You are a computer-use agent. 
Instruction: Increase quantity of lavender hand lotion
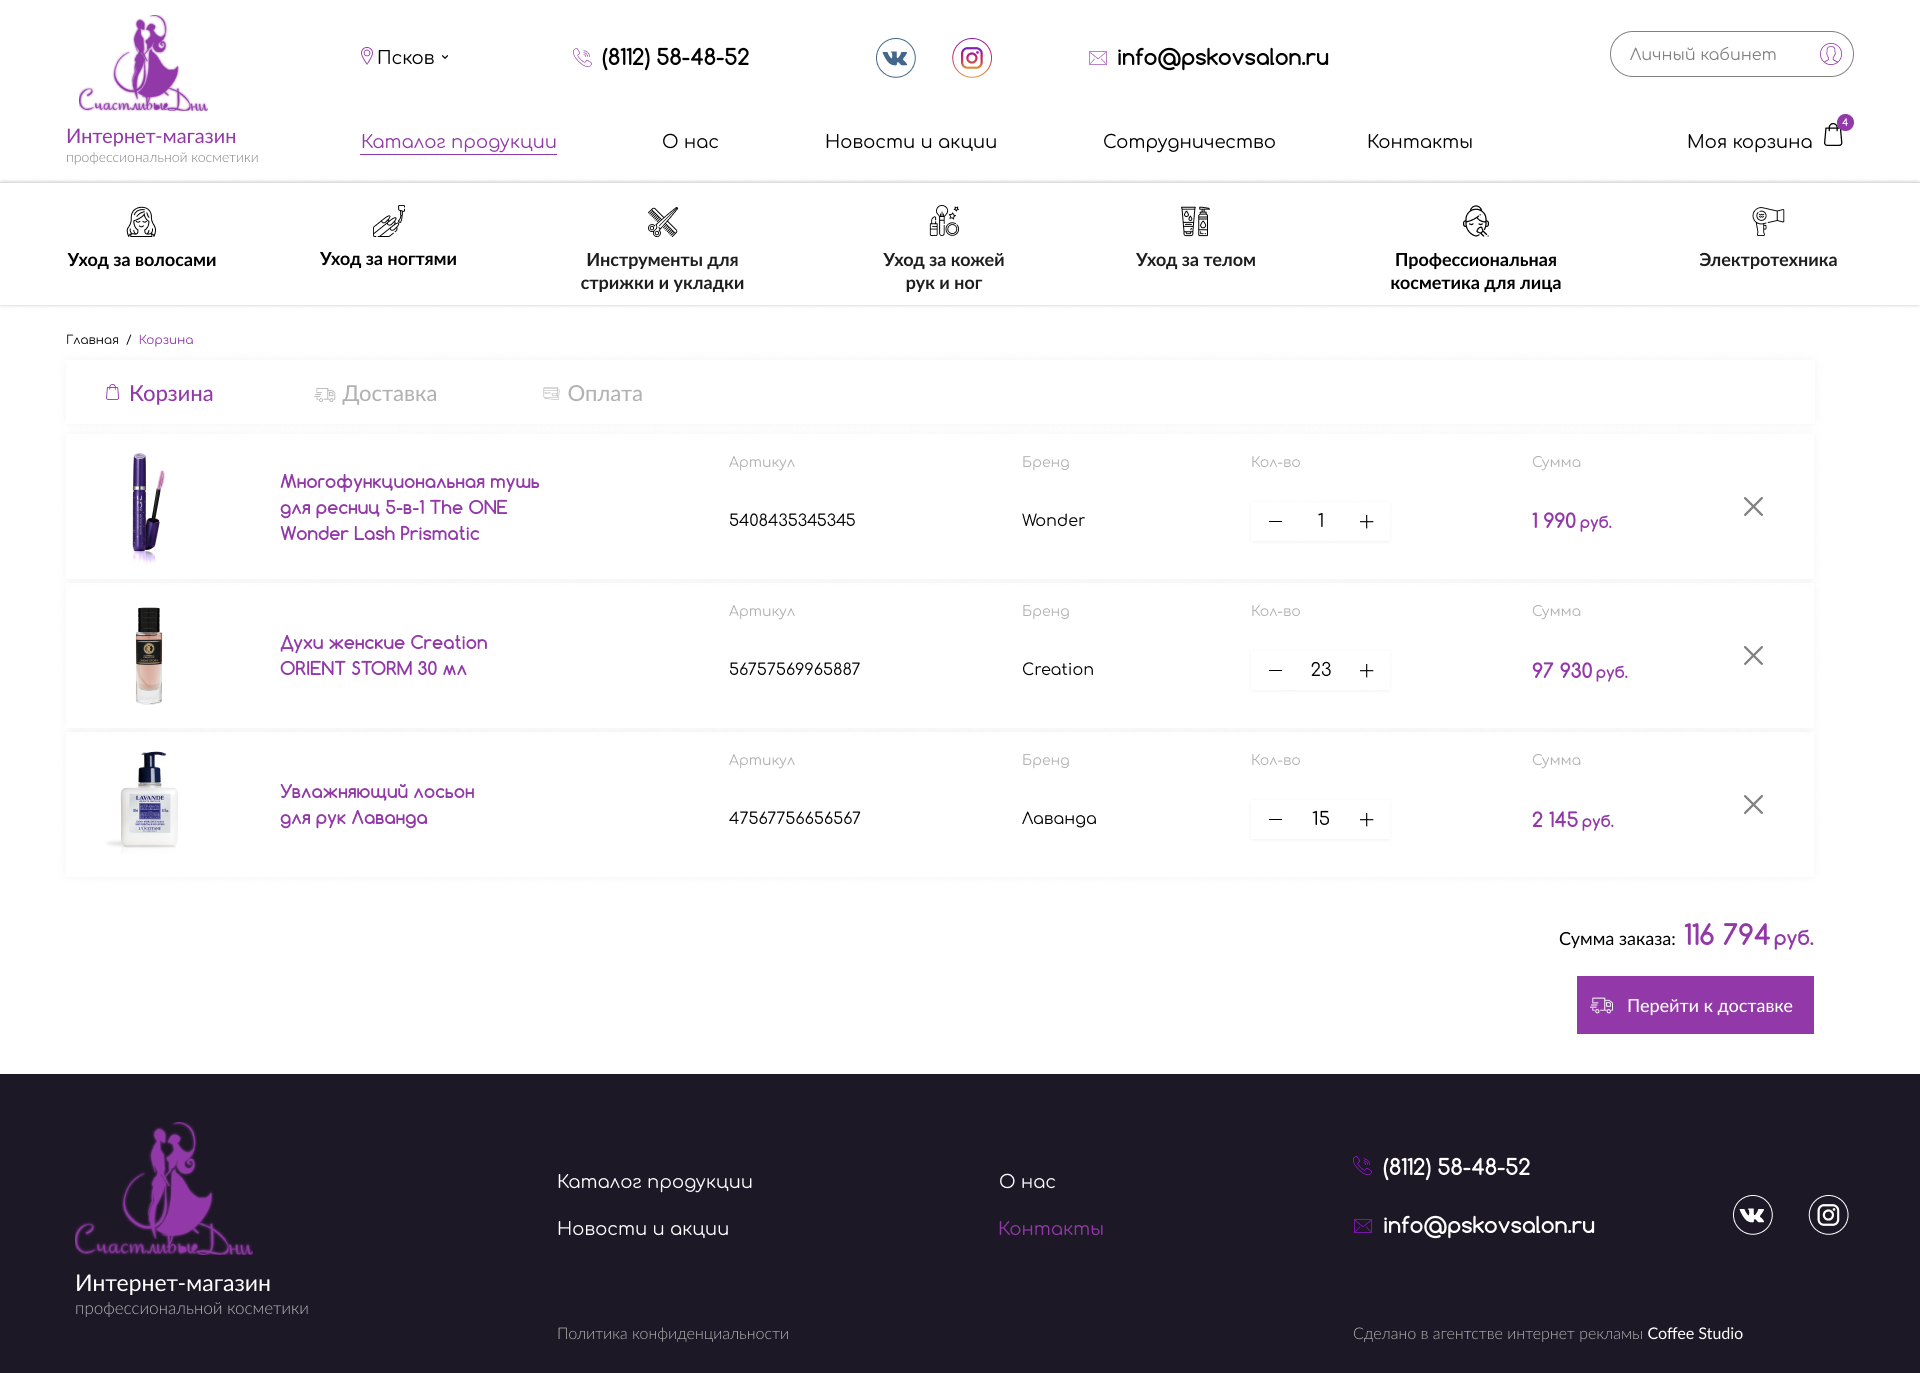pos(1366,819)
